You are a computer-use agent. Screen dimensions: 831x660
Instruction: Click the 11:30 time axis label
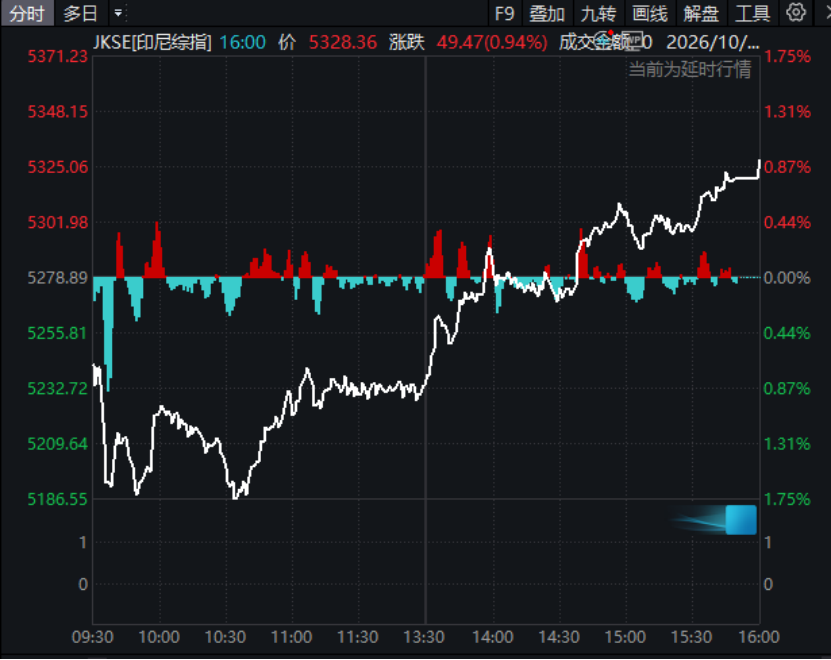click(x=358, y=637)
